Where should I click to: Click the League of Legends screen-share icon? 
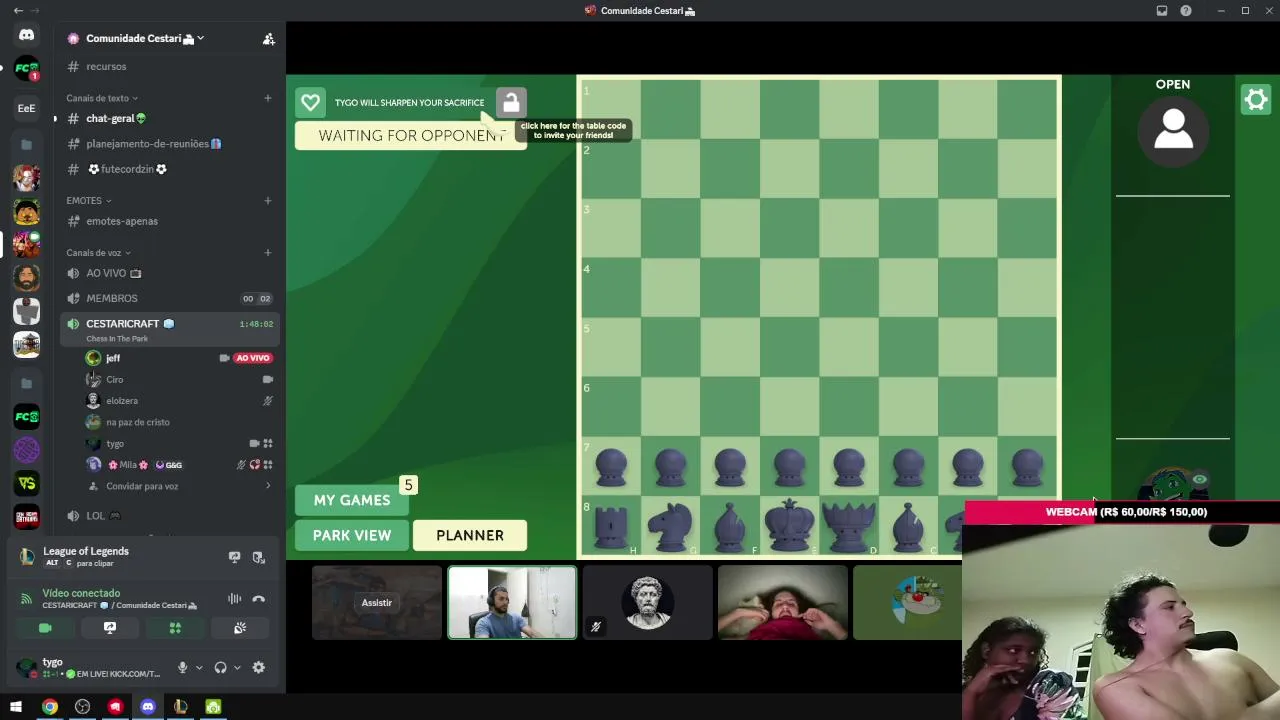234,557
